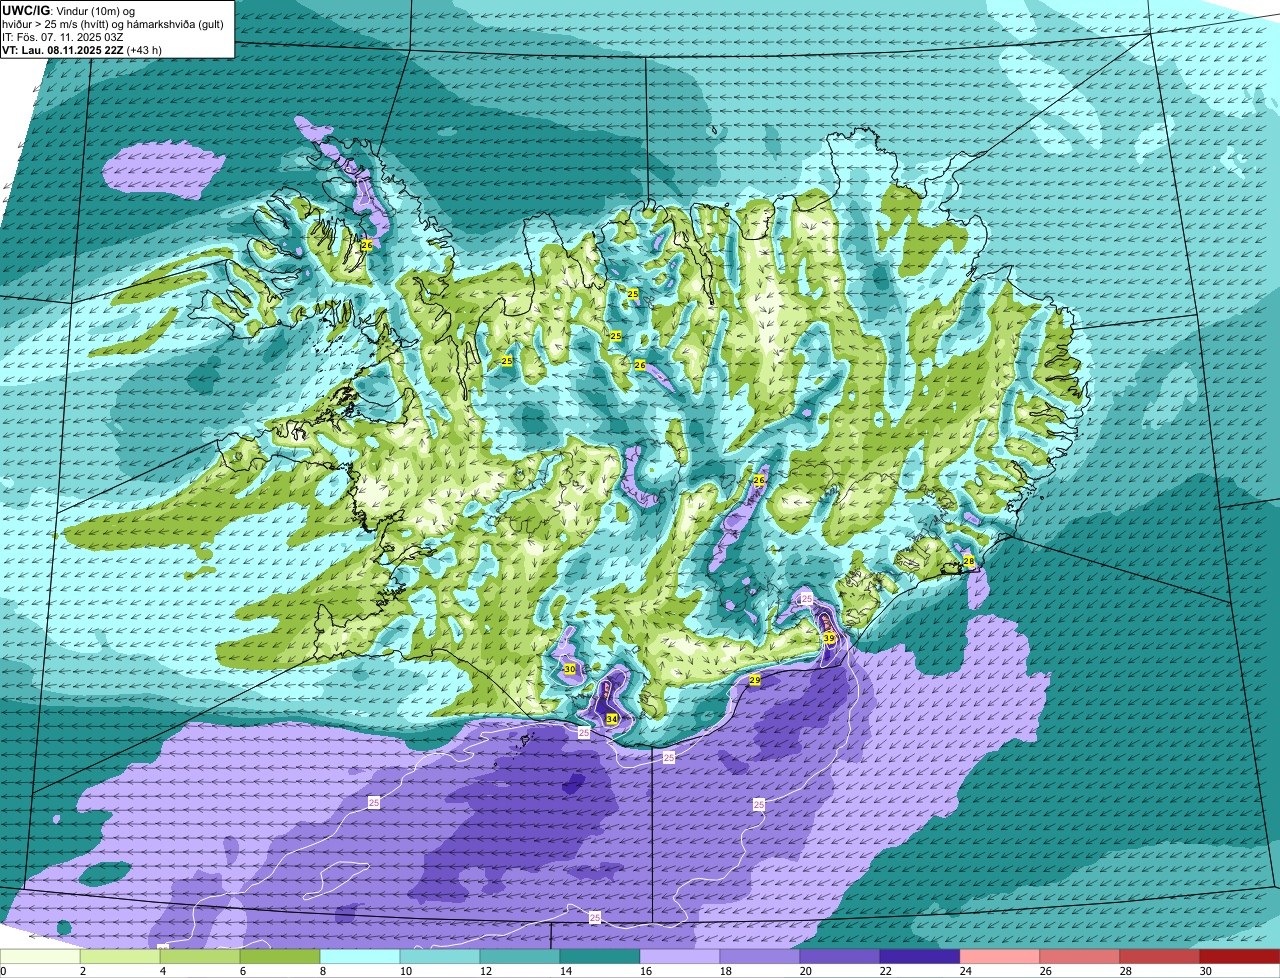Click the 28–30 m/s red legend swatch
Image resolution: width=1280 pixels, height=978 pixels.
tap(1160, 956)
